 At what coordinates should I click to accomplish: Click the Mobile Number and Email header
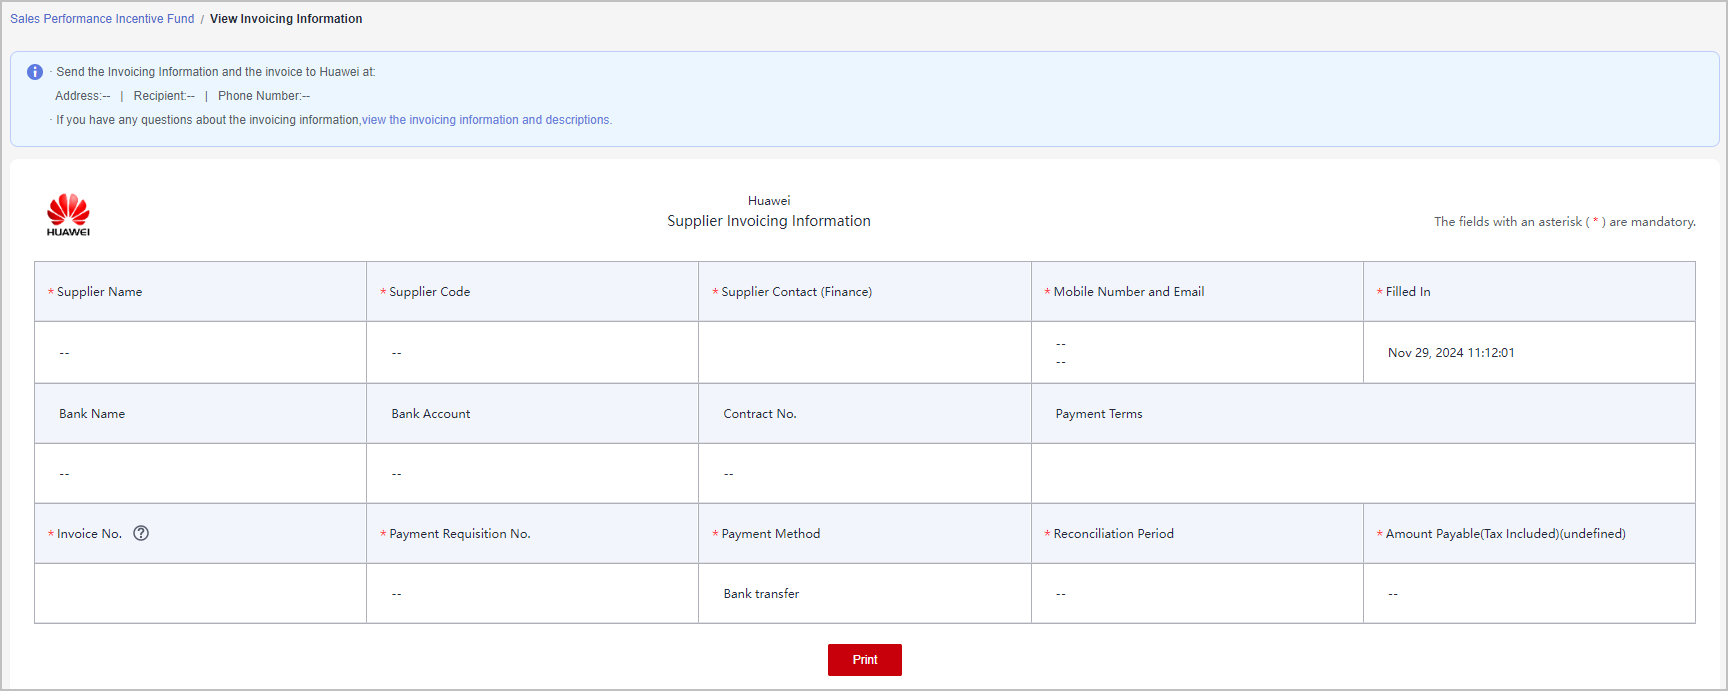[1128, 292]
